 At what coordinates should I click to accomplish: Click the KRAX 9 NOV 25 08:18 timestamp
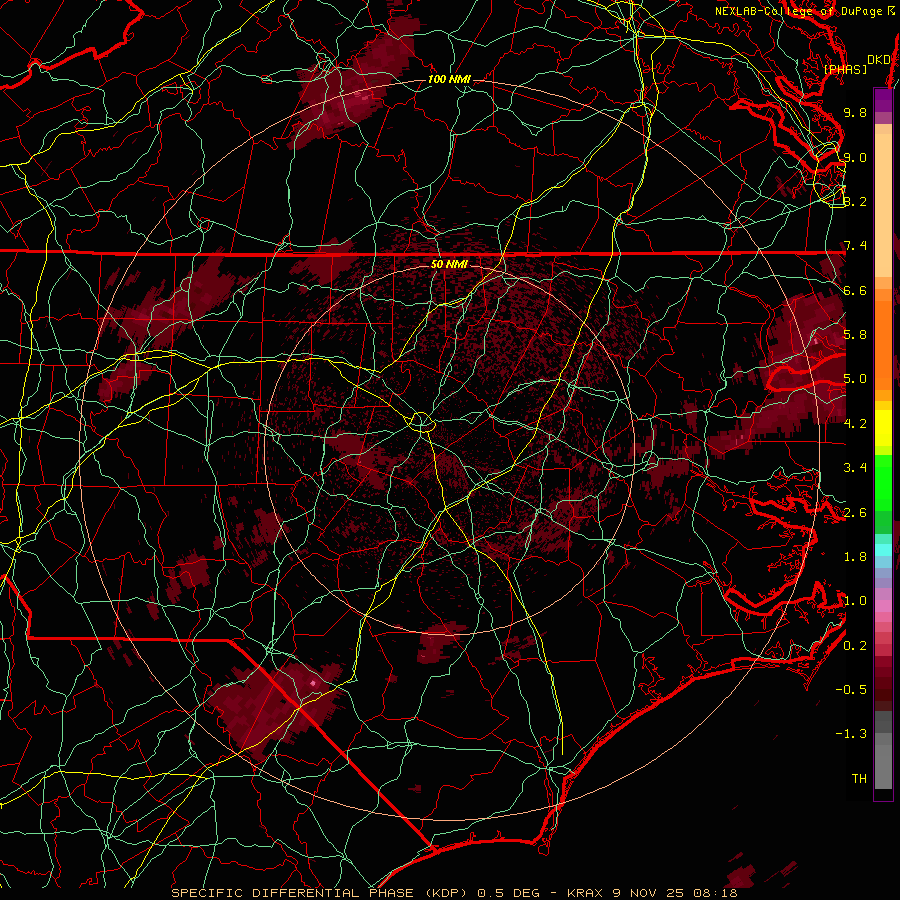(652, 893)
